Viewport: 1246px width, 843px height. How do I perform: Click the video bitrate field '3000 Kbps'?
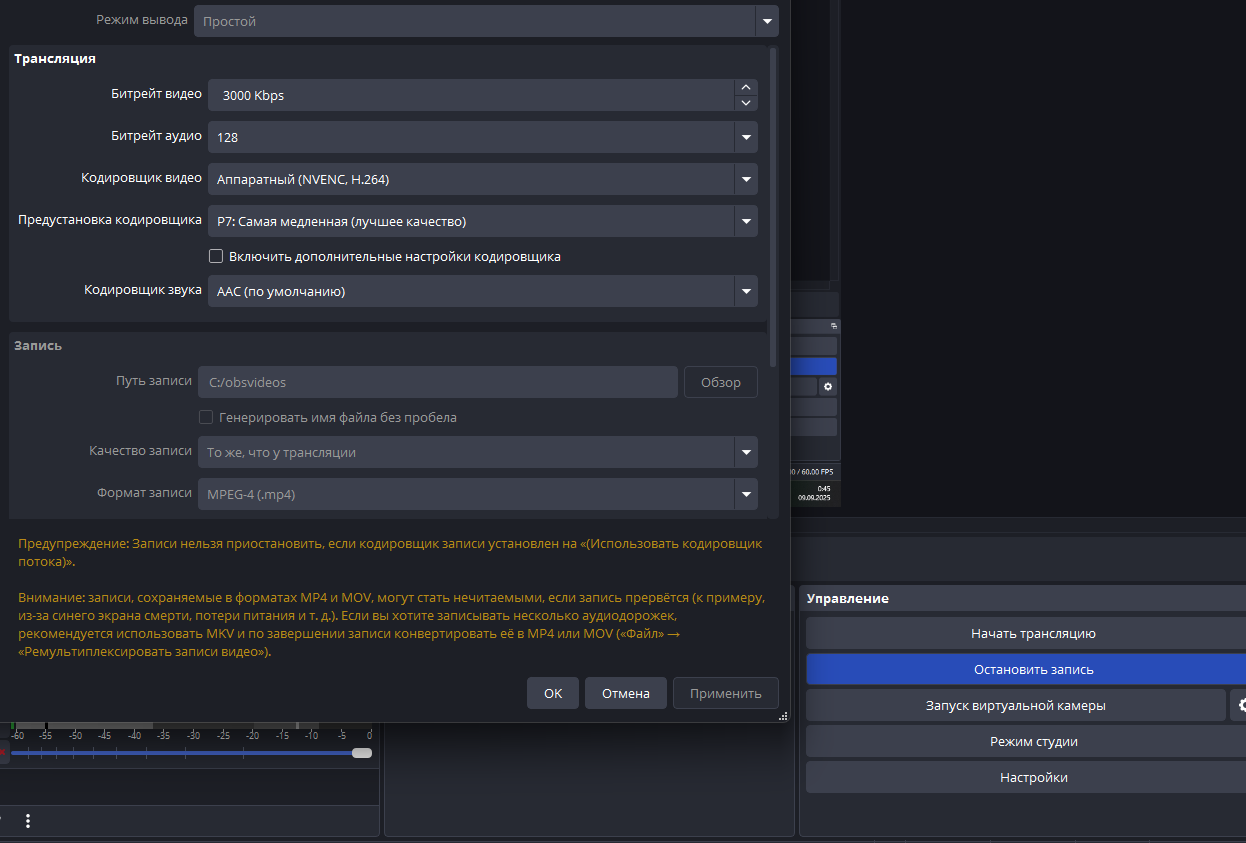click(x=471, y=95)
